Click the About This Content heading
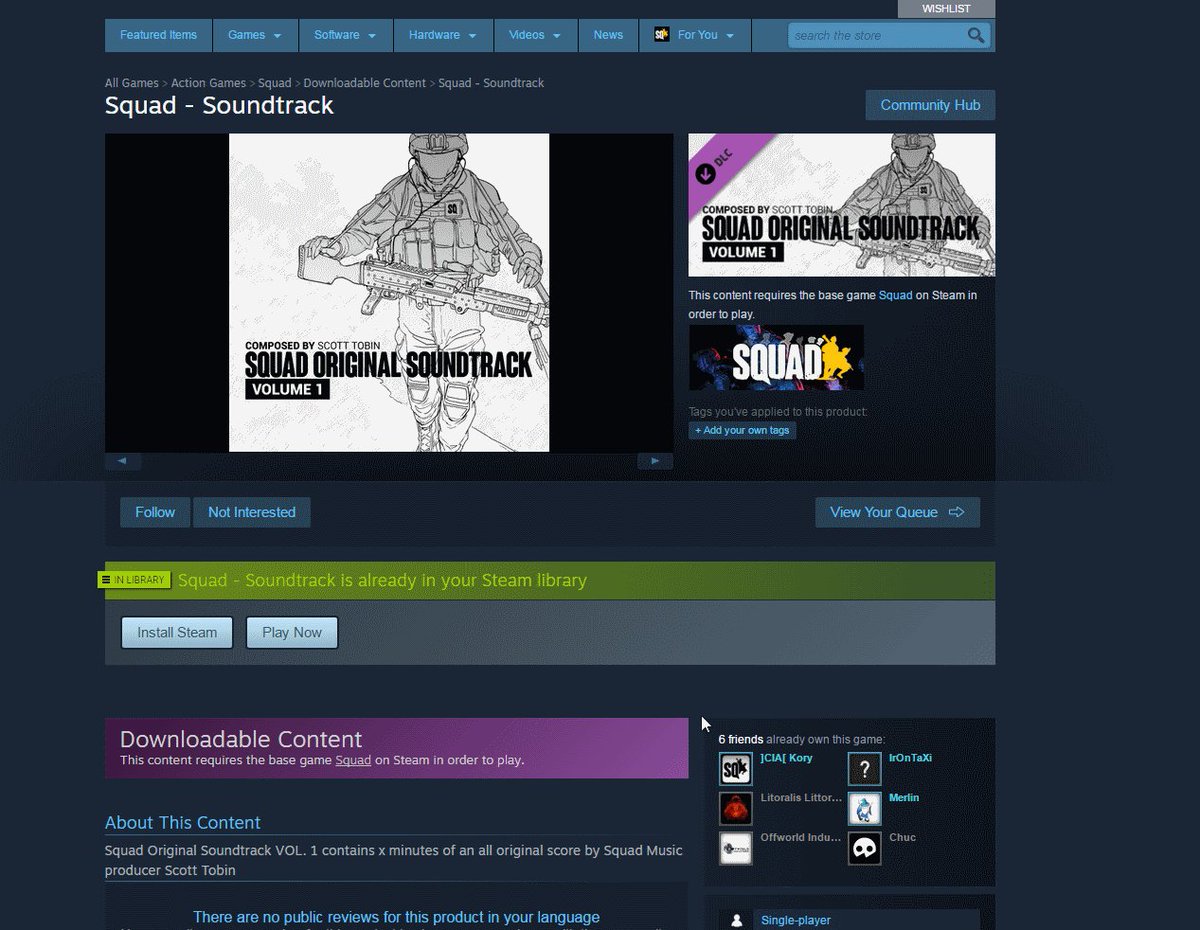The width and height of the screenshot is (1200, 930). click(182, 822)
